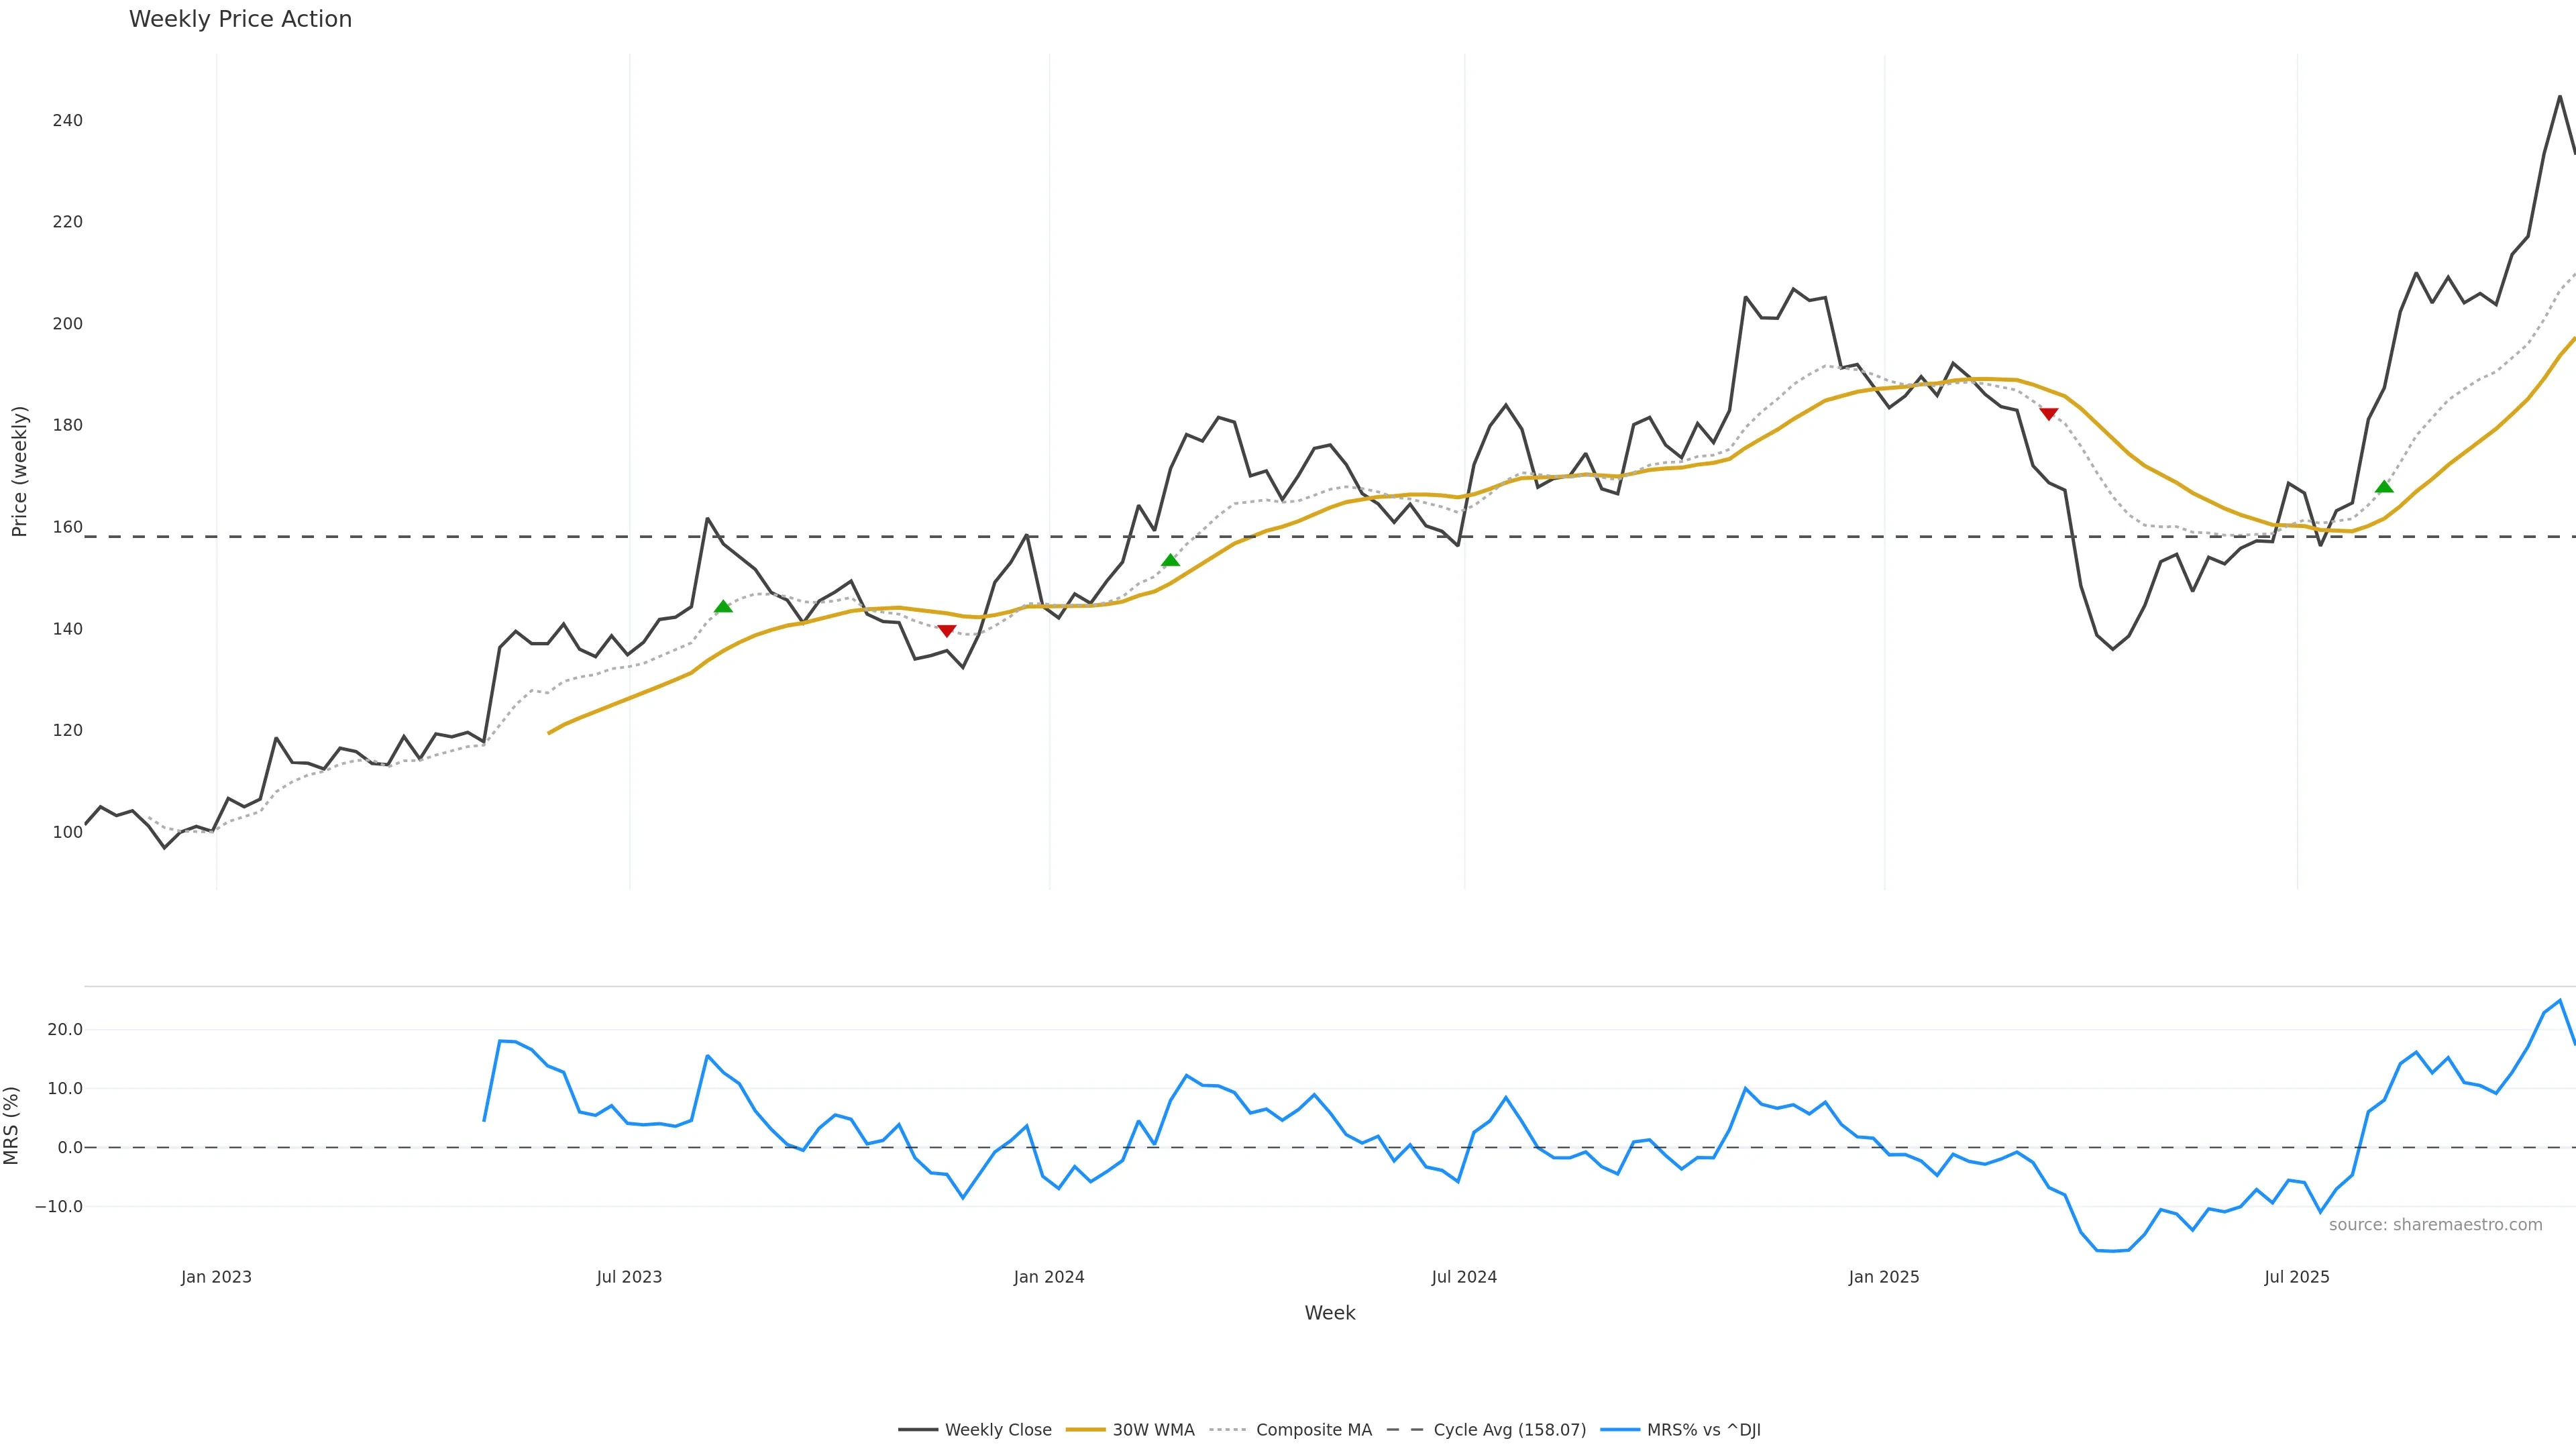This screenshot has width=2576, height=1449.
Task: Toggle Cycle Avg (158.07) legend entry
Action: point(1509,1430)
